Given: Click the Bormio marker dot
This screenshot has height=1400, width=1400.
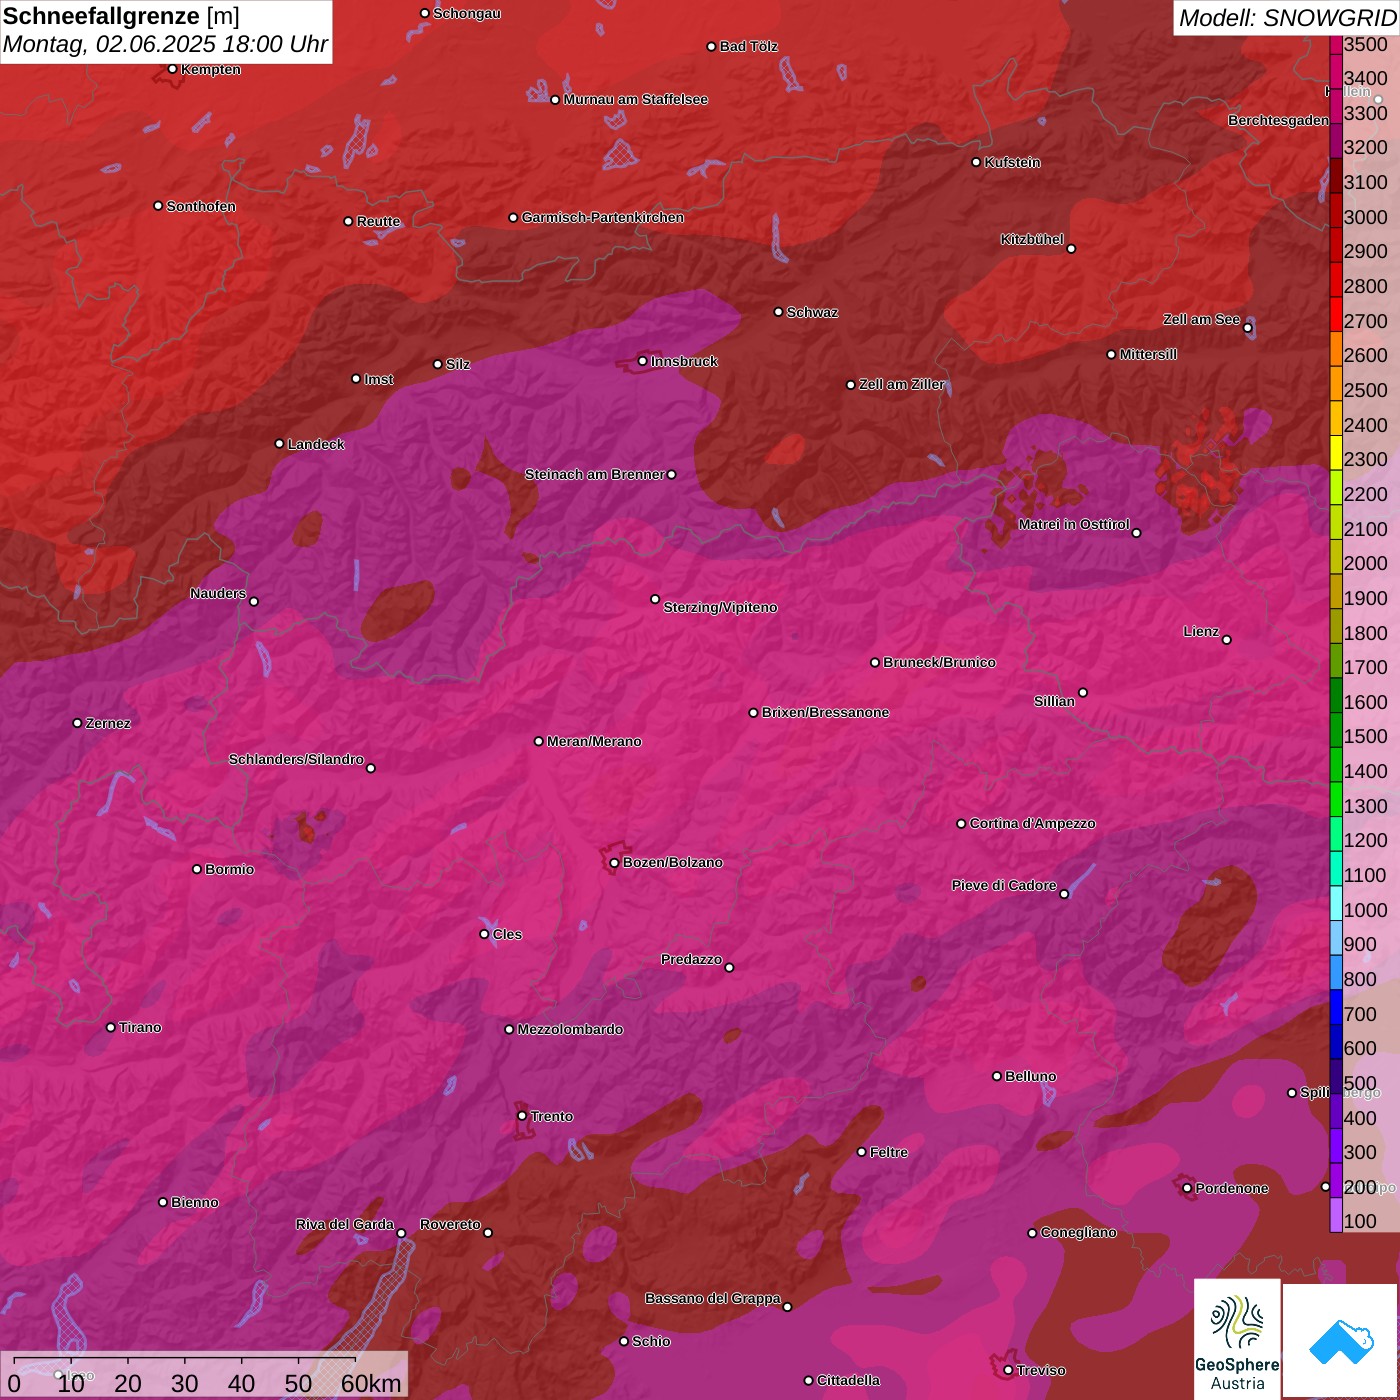Looking at the screenshot, I should click(x=197, y=869).
